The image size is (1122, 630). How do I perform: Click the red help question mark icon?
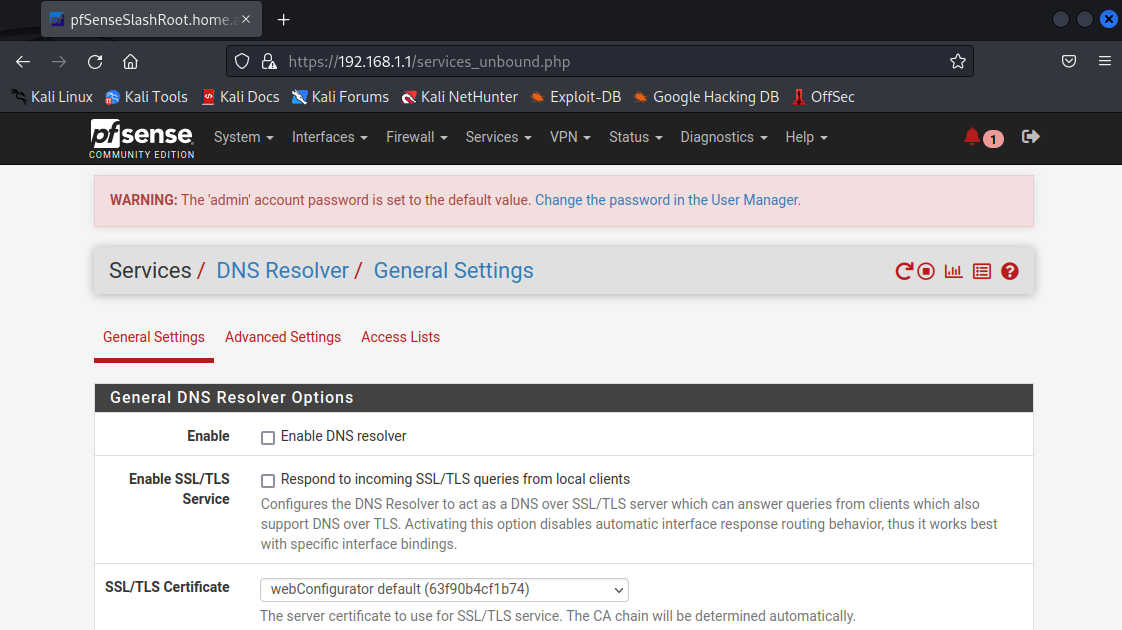coord(1010,271)
